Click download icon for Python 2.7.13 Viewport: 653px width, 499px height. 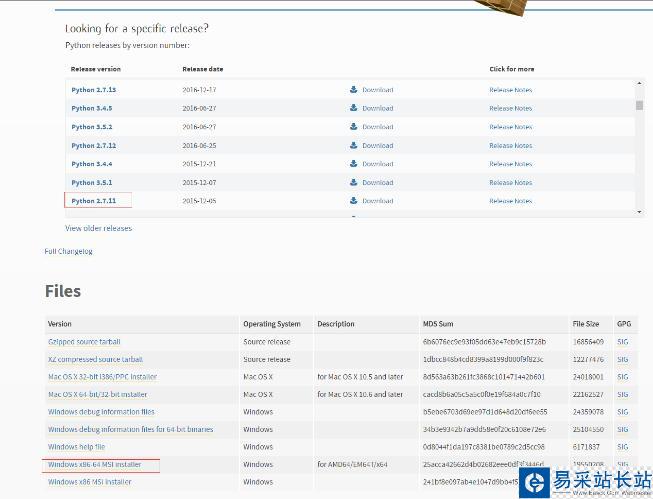pos(354,90)
